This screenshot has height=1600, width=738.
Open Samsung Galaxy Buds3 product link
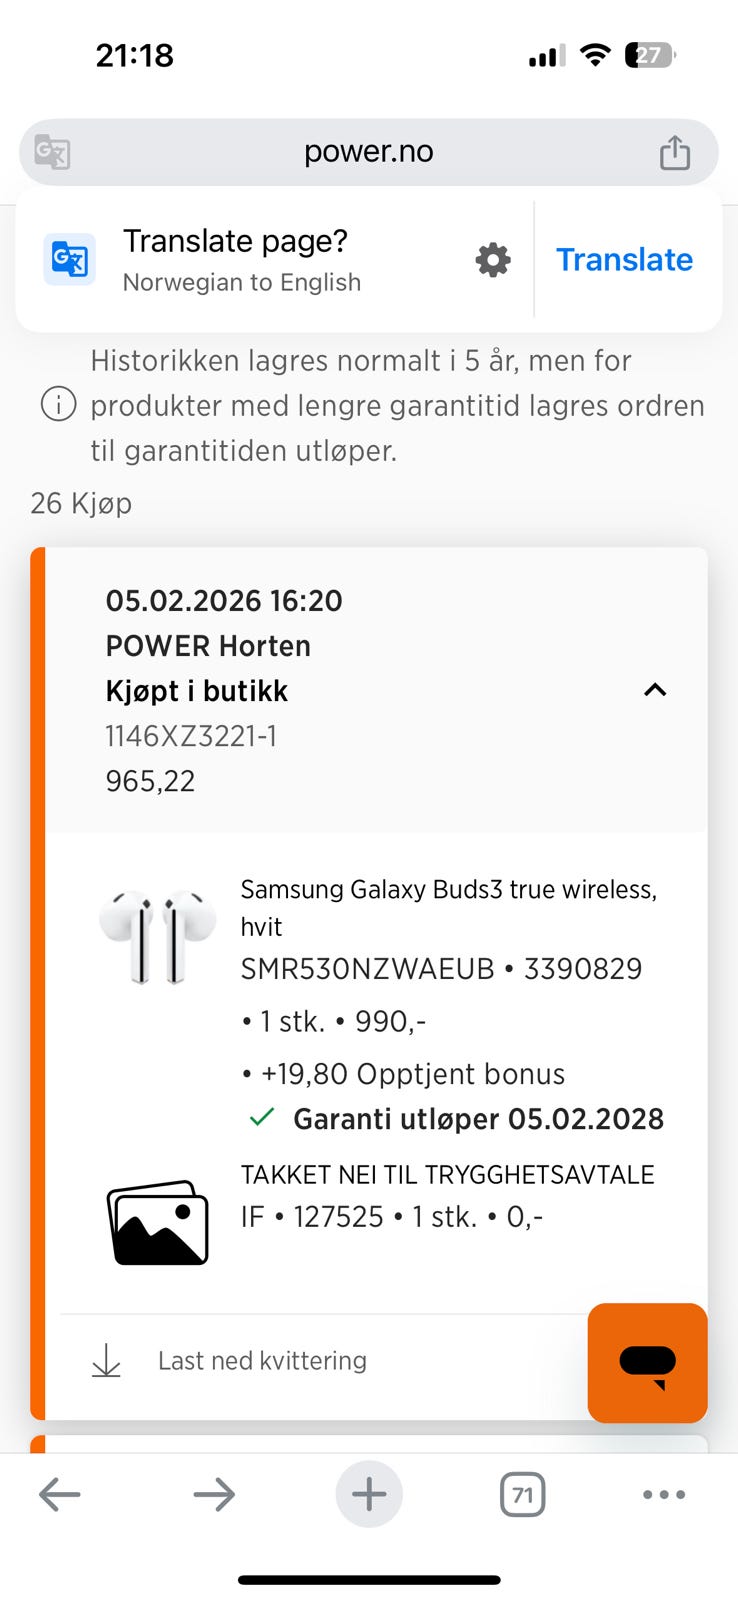click(448, 908)
